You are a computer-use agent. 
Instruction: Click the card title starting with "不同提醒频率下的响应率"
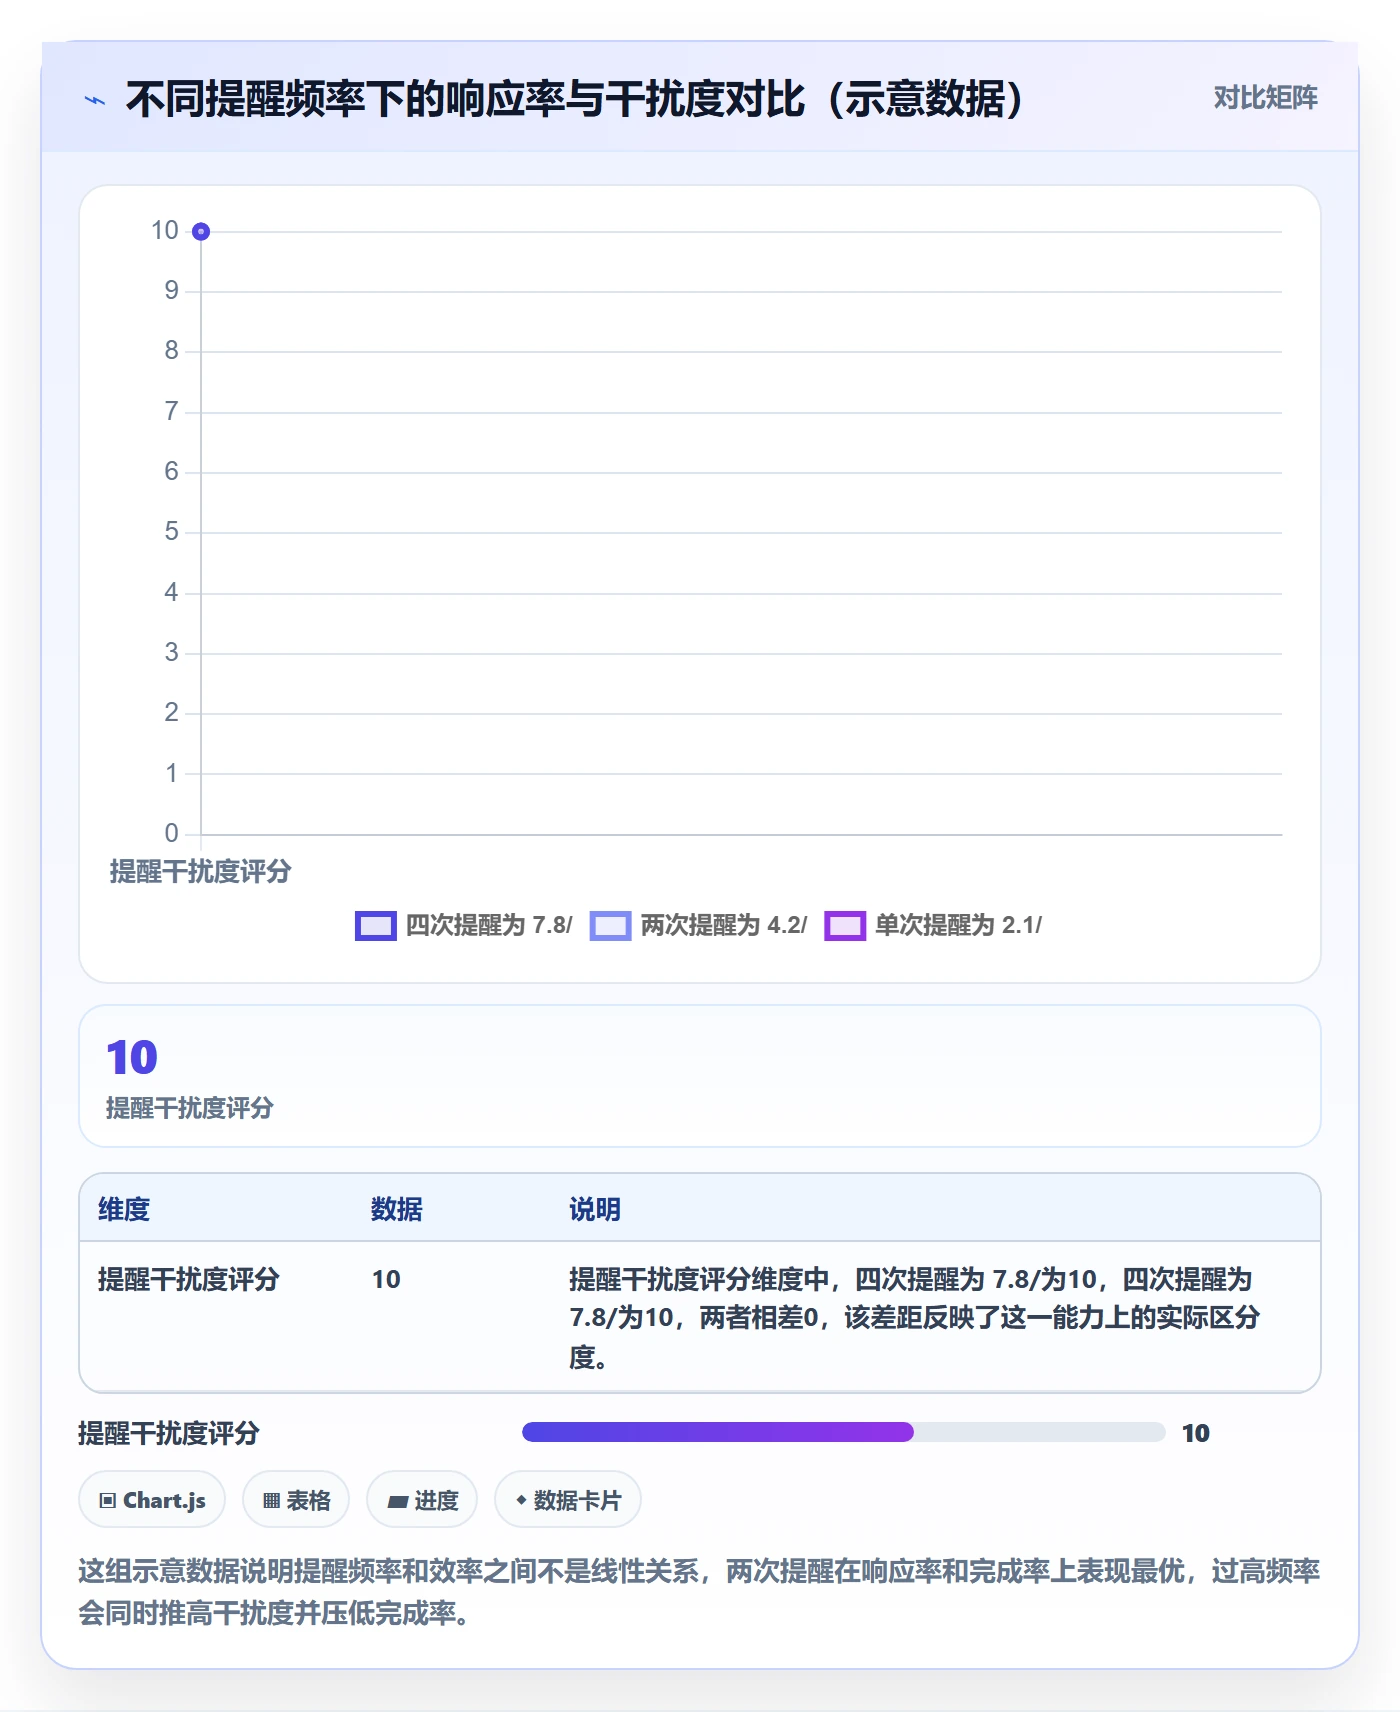tap(575, 99)
